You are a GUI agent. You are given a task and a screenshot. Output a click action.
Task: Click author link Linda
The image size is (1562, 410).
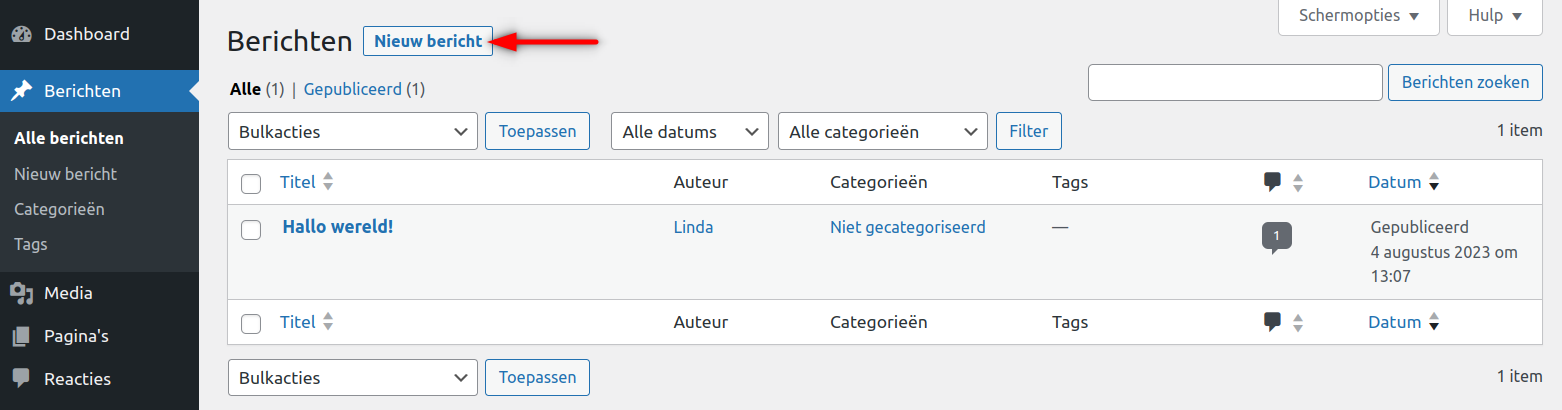(x=694, y=227)
